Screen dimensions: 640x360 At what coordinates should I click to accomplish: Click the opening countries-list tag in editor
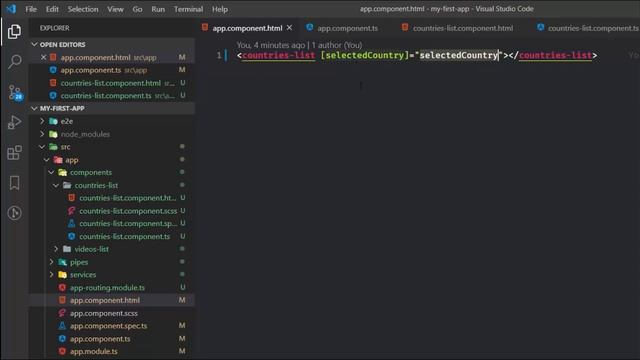(278, 55)
